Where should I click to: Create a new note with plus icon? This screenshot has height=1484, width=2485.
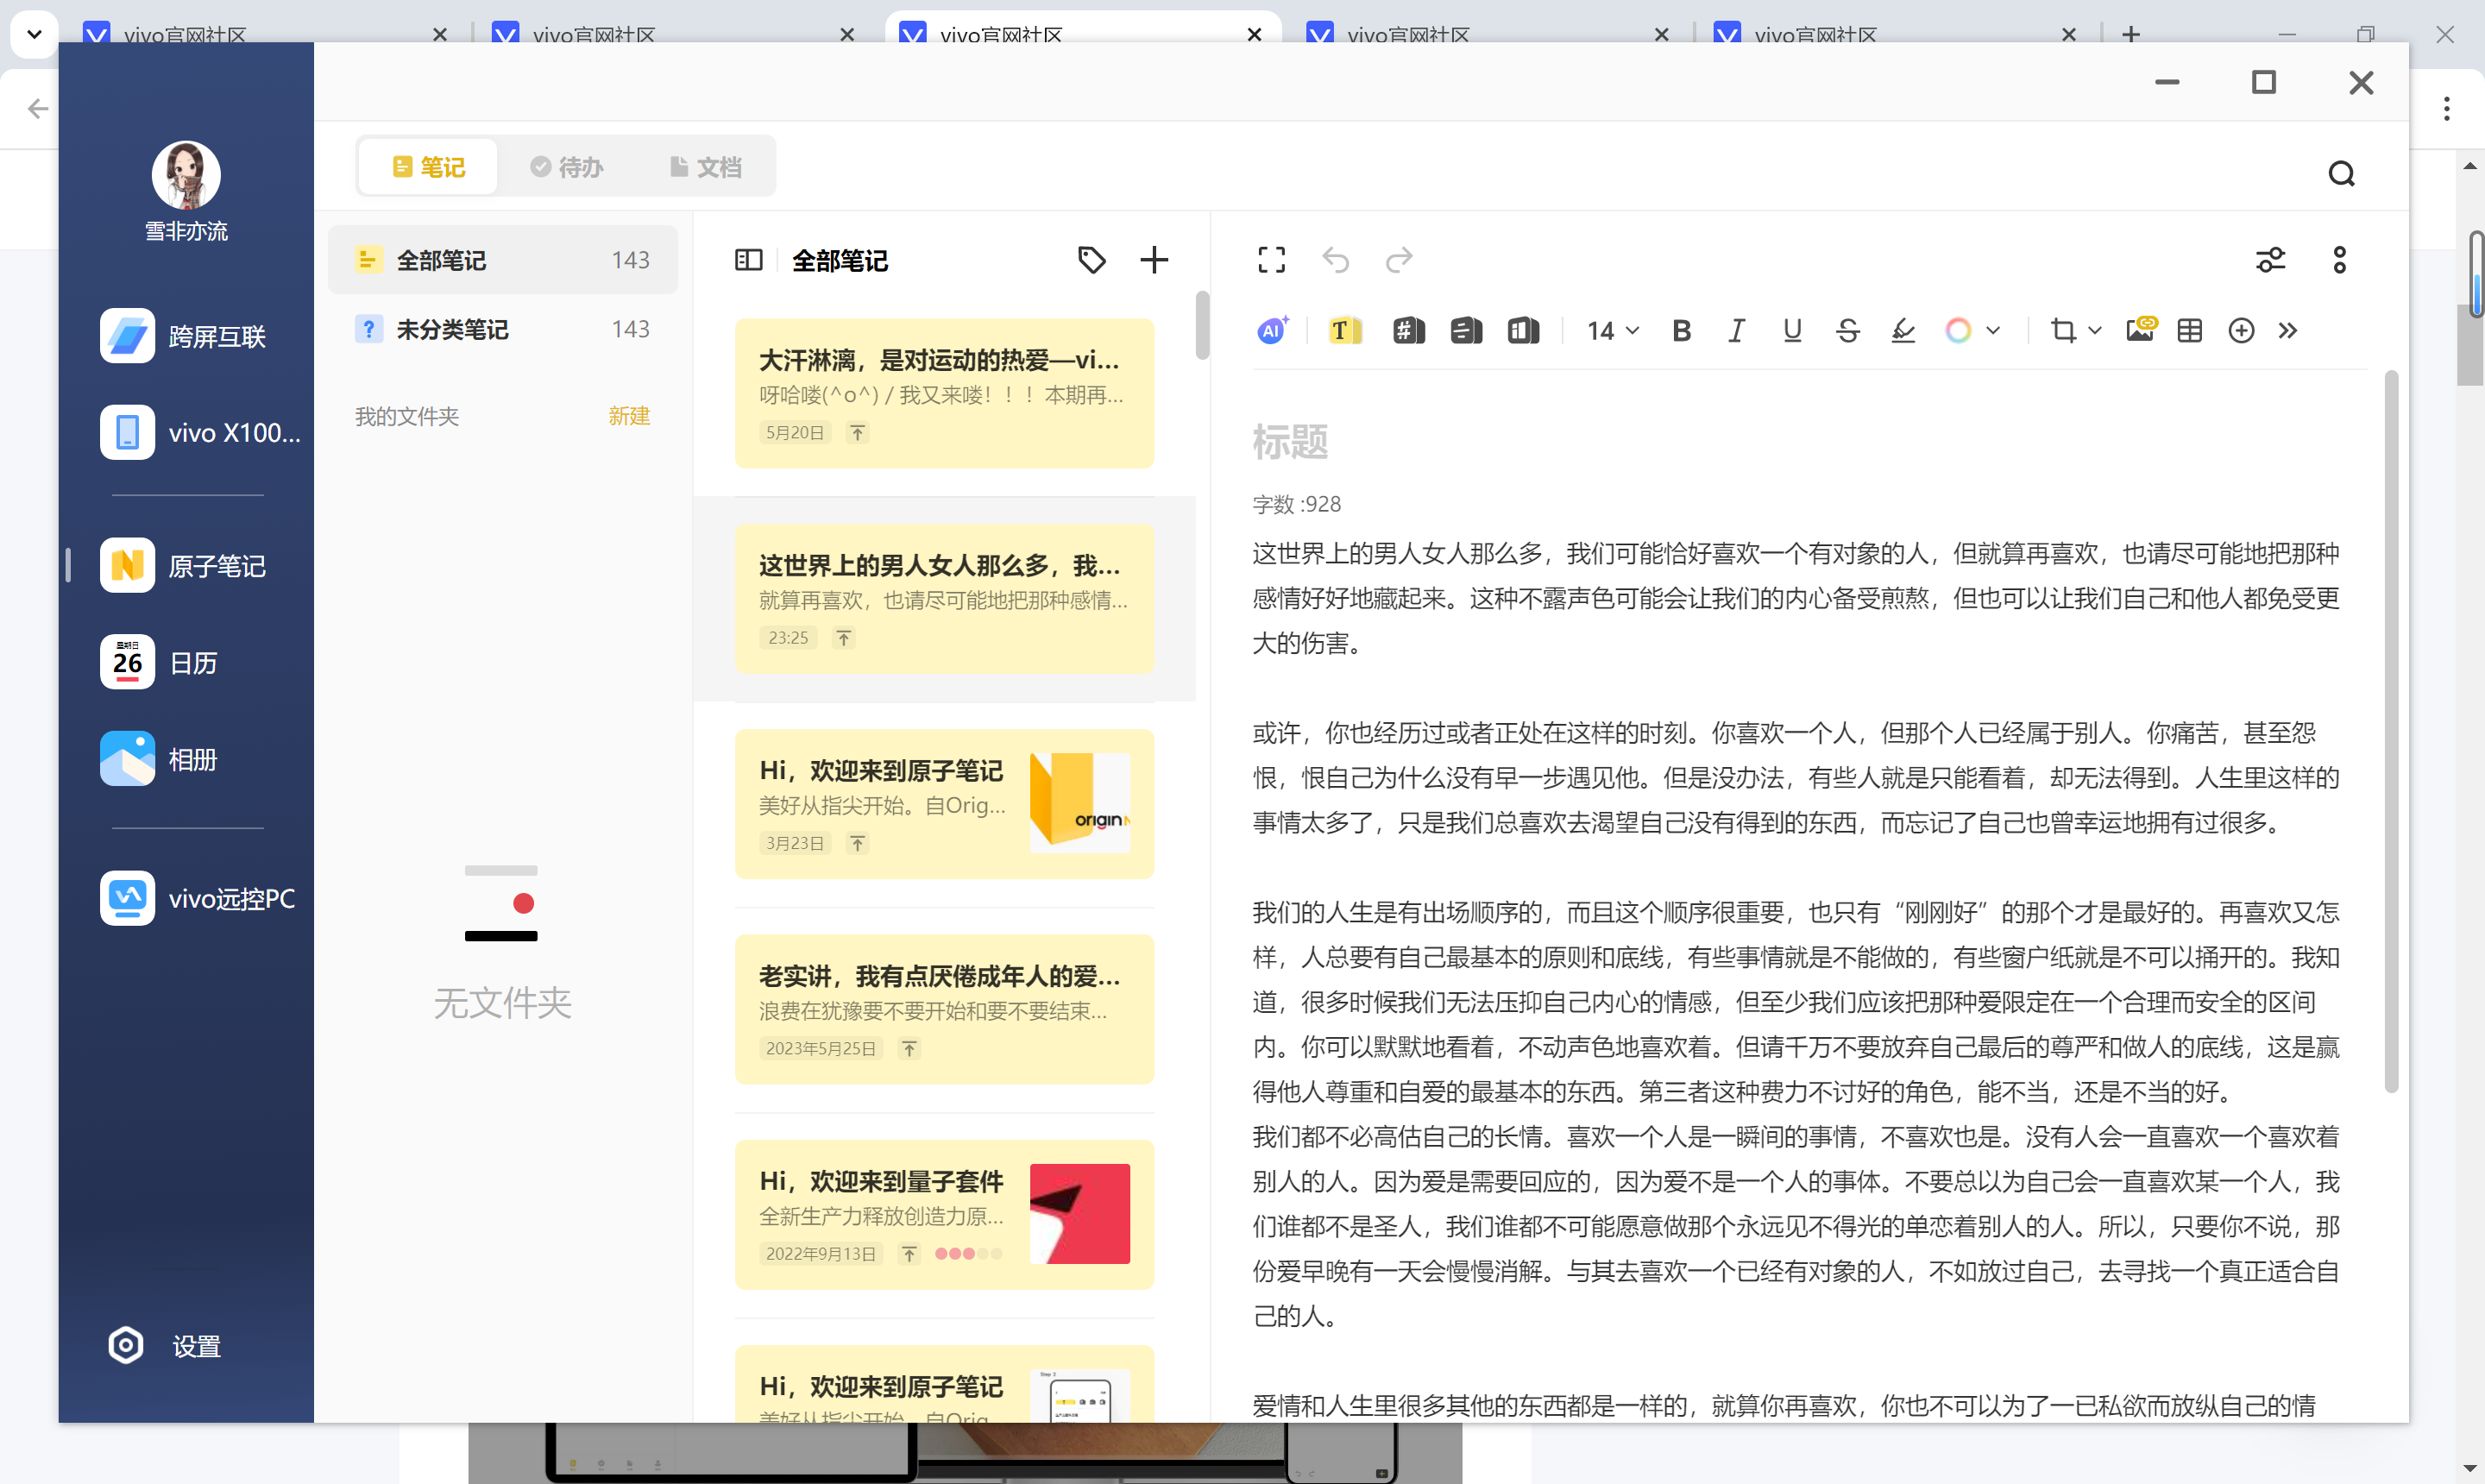[1154, 260]
